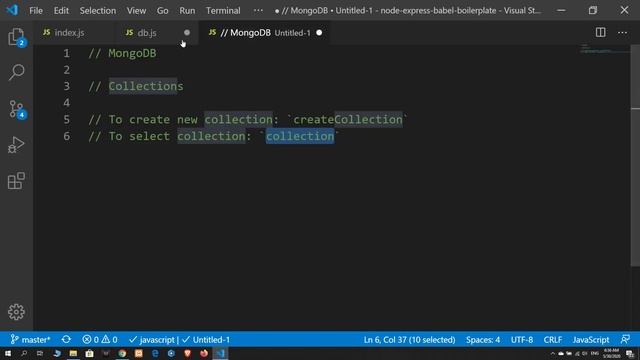Open Chrome from the taskbar

pos(122,353)
